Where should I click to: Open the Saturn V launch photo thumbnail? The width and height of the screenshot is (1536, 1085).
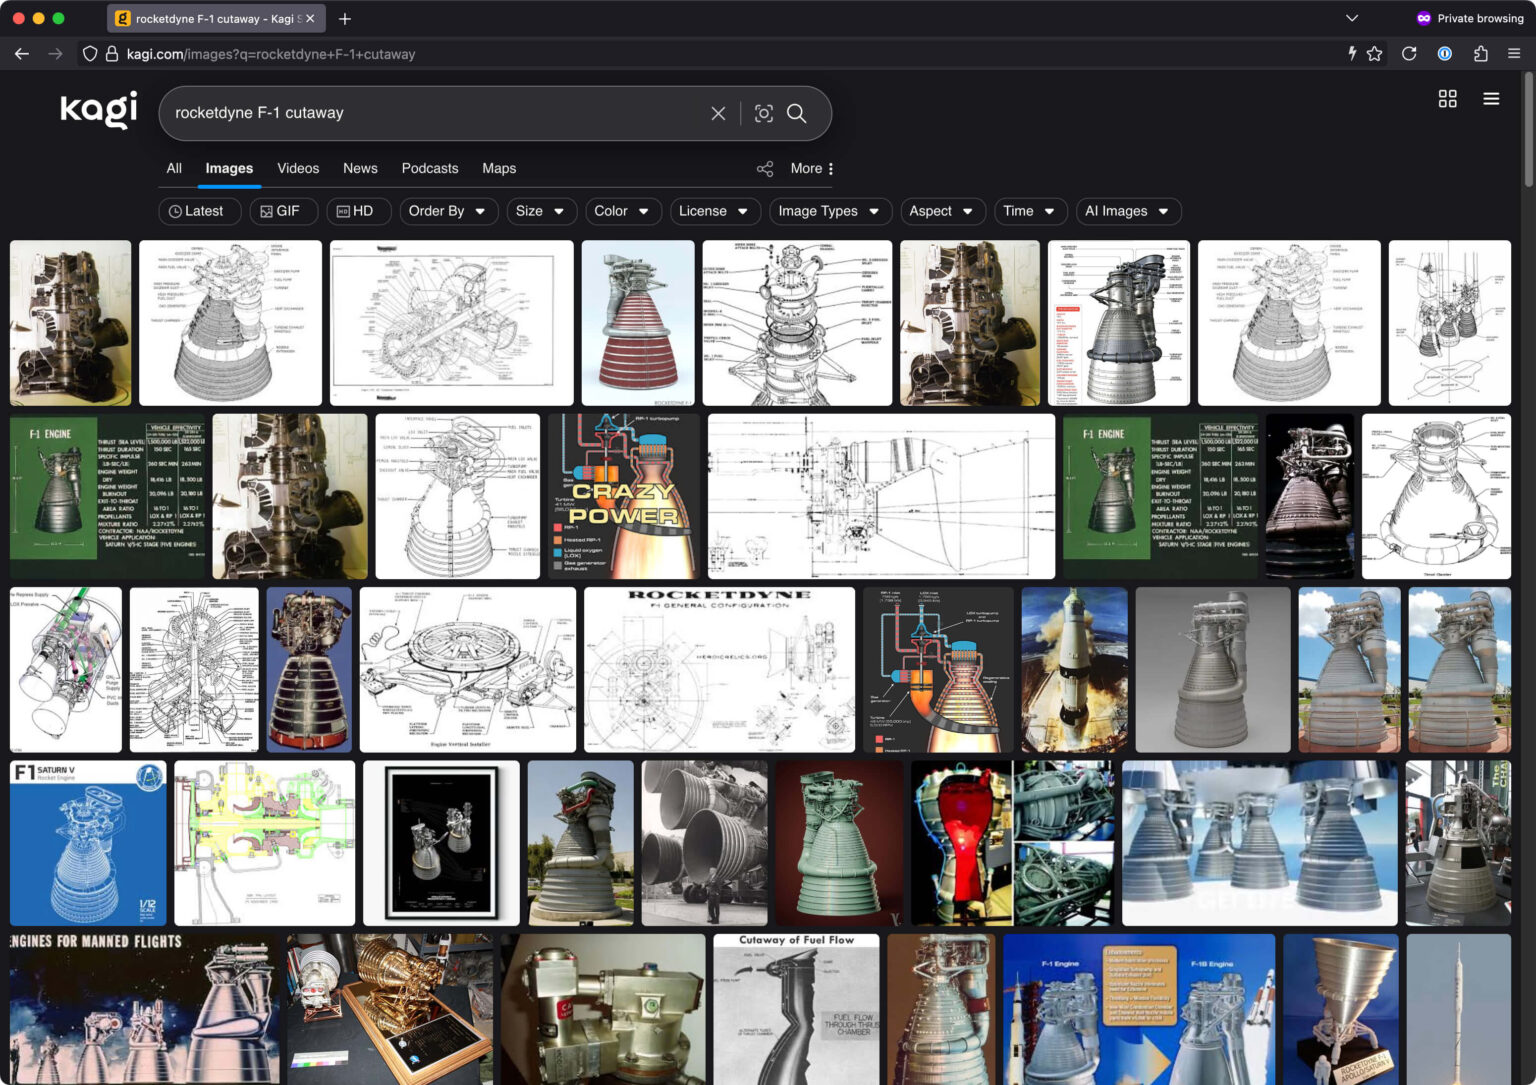1073,669
